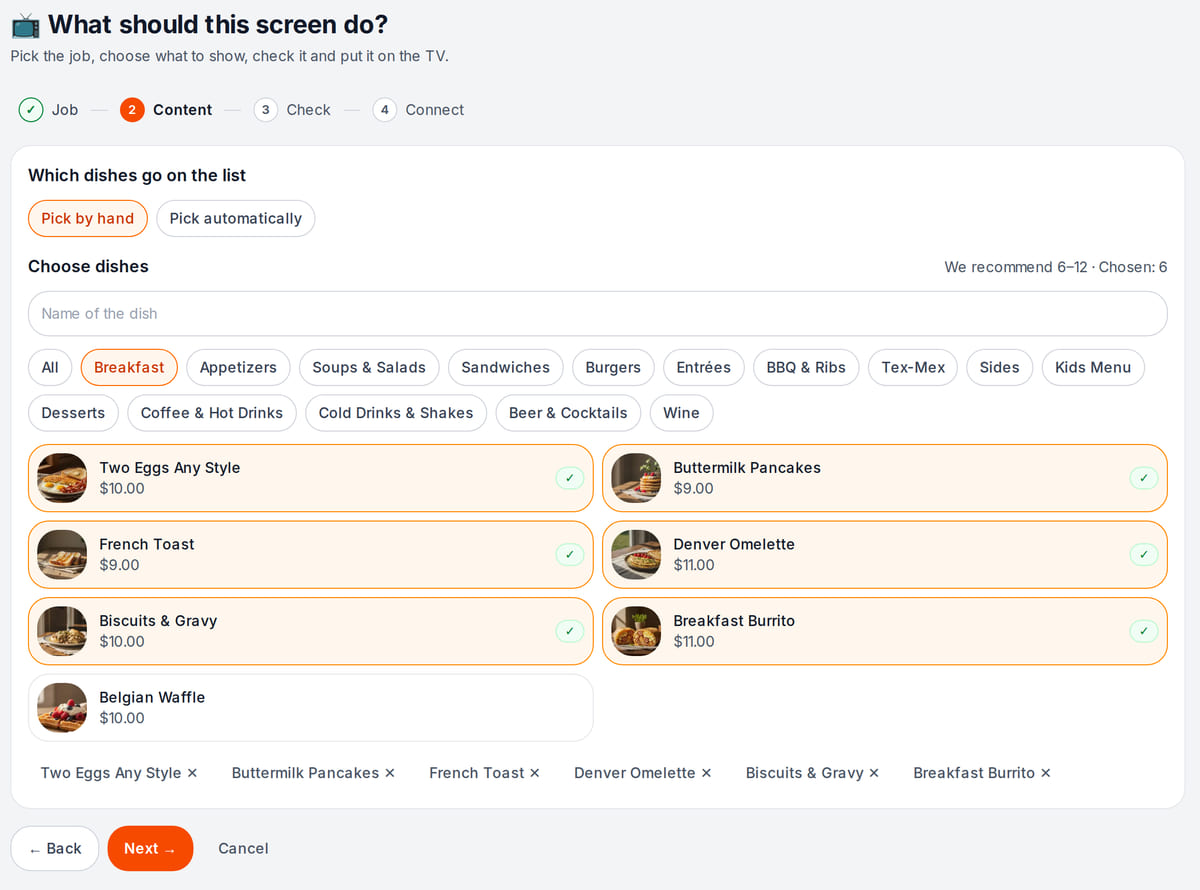The width and height of the screenshot is (1200, 890).
Task: Remove the Buttermilk Pancakes chip with its ×
Action: point(390,773)
